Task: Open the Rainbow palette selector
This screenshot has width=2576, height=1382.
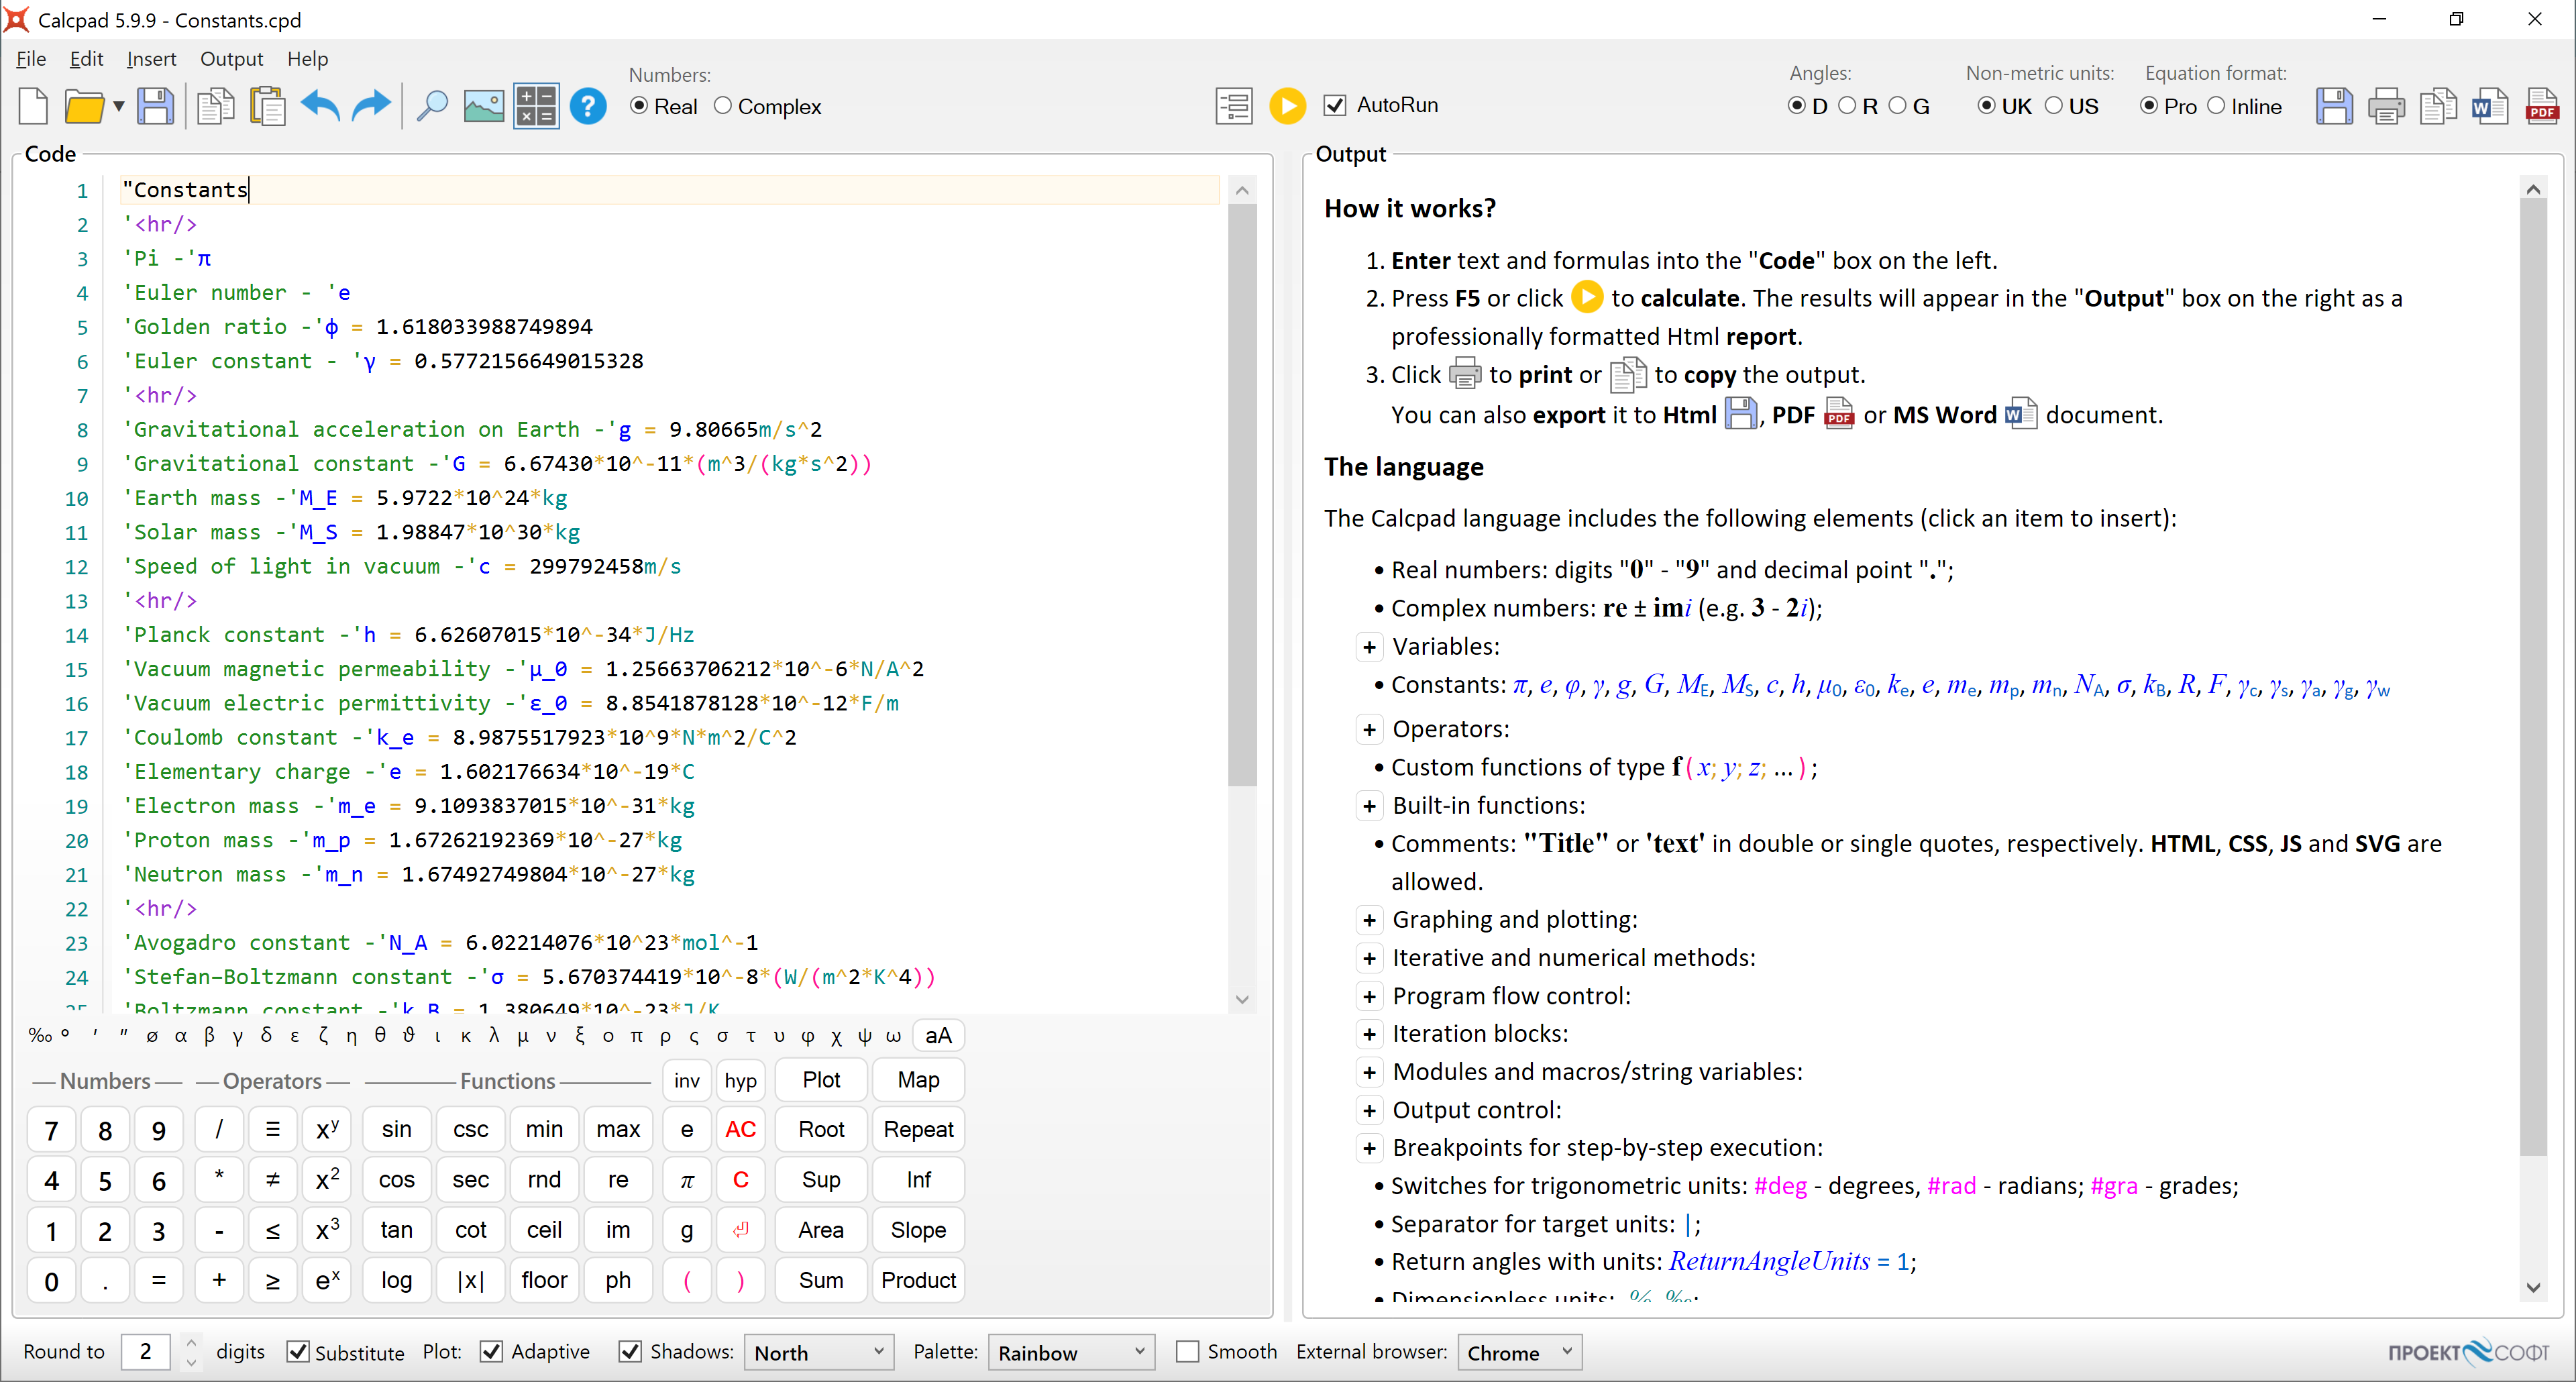Action: point(1071,1351)
